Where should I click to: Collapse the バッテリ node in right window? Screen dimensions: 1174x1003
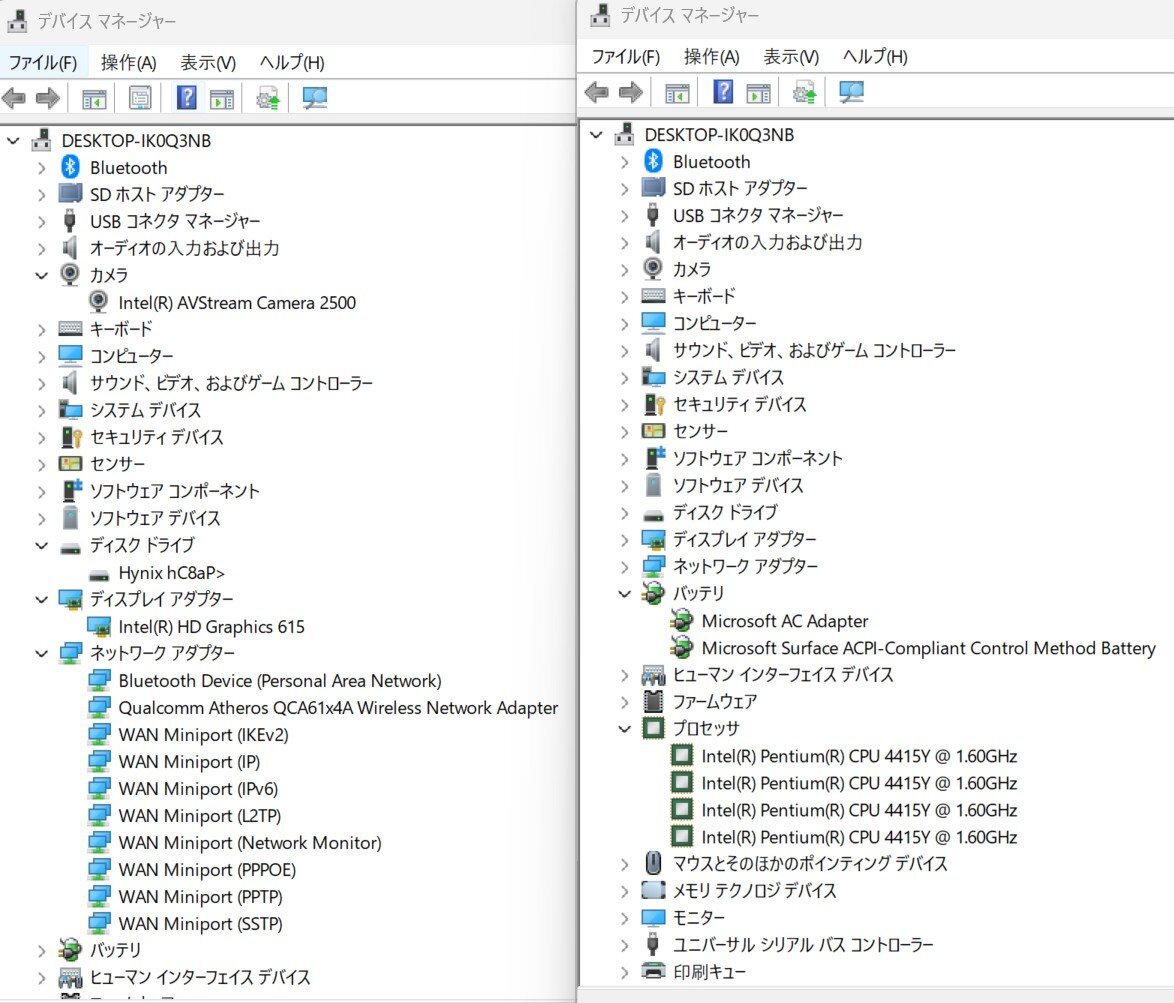click(624, 594)
